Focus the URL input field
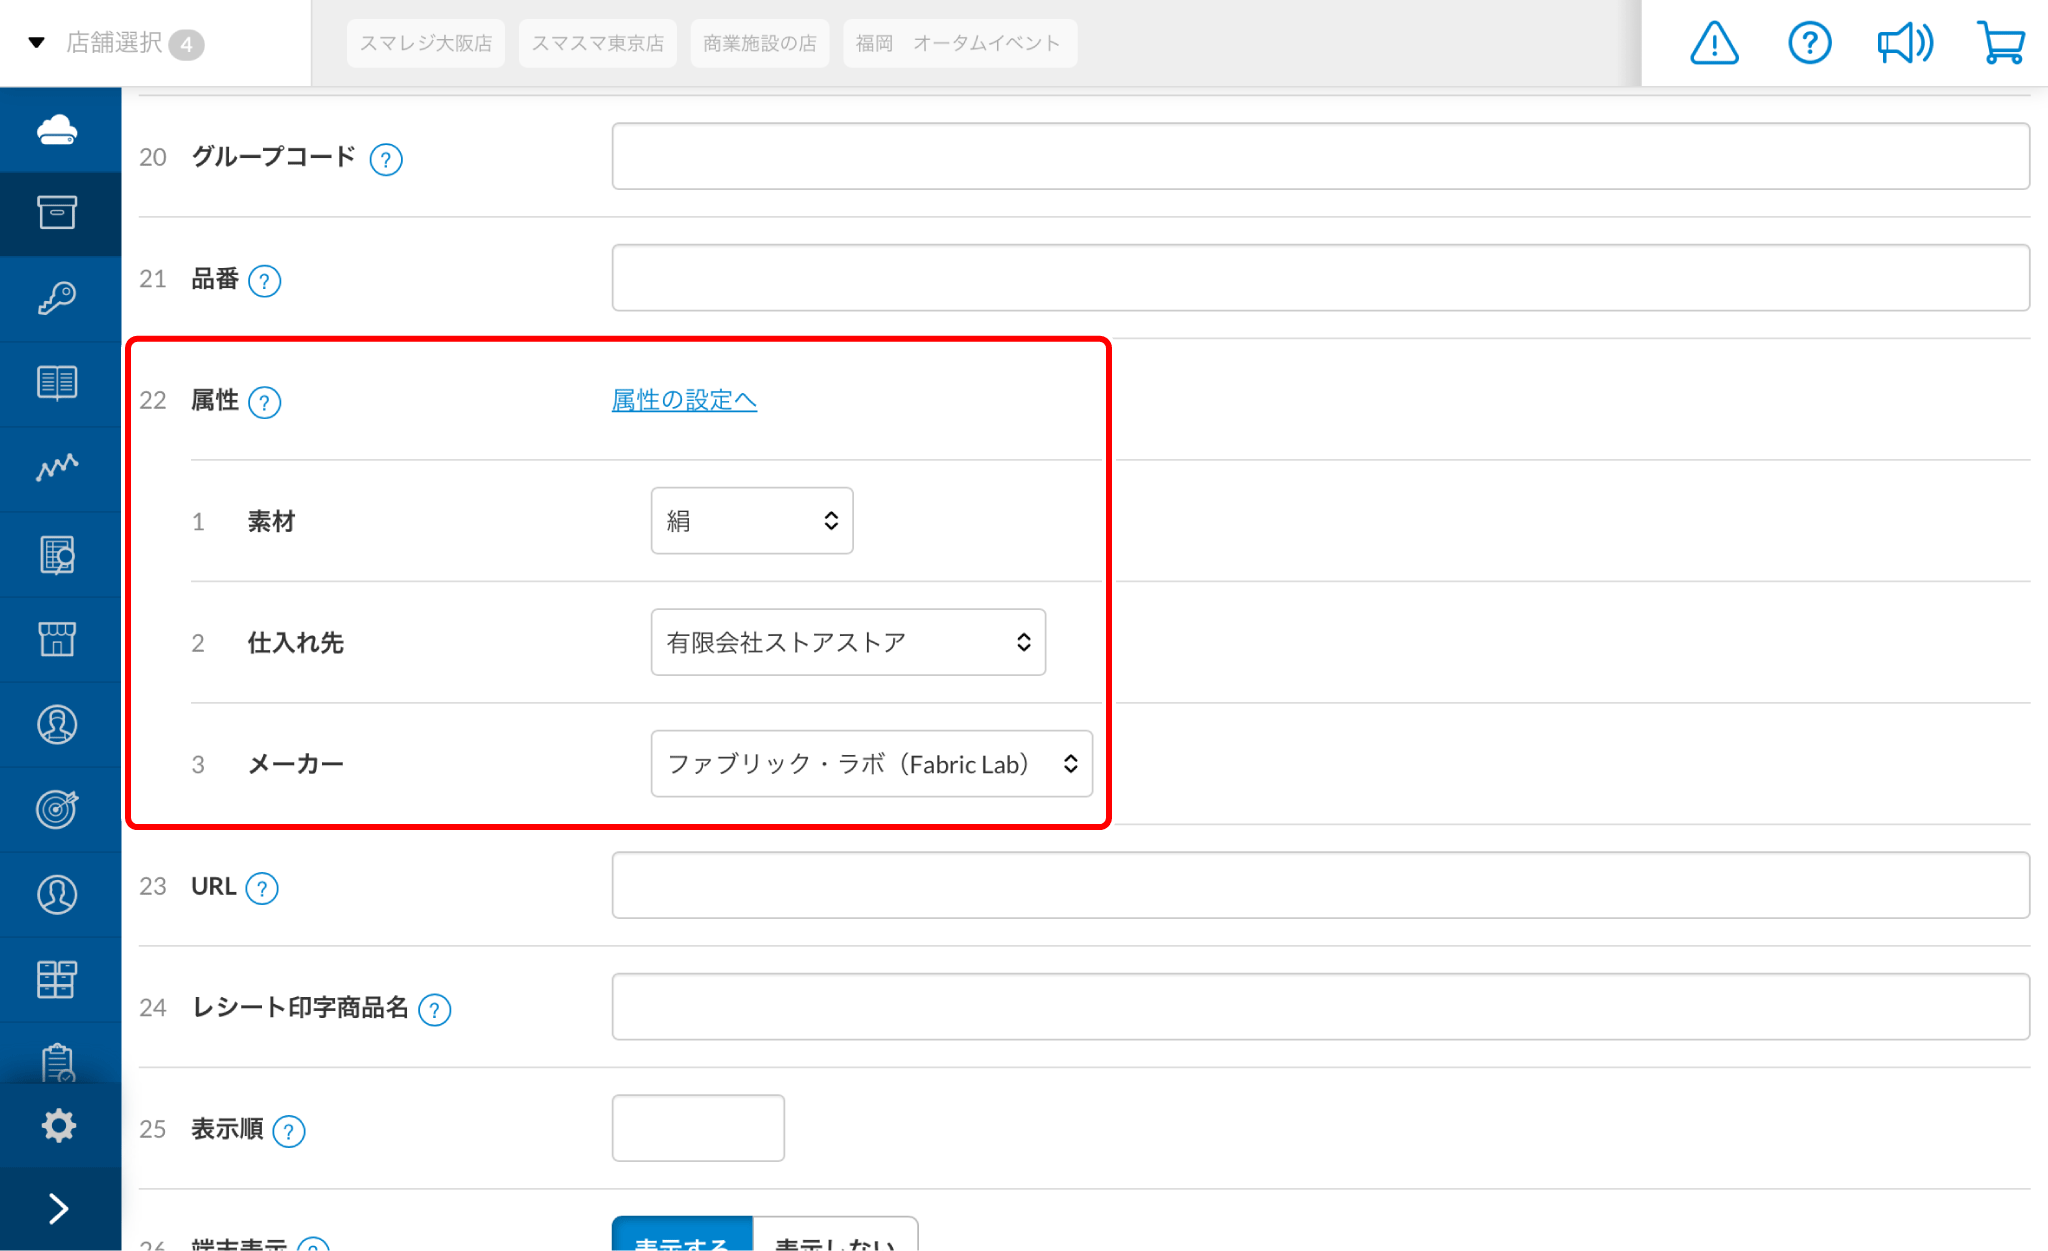The height and width of the screenshot is (1251, 2048). click(x=1320, y=885)
